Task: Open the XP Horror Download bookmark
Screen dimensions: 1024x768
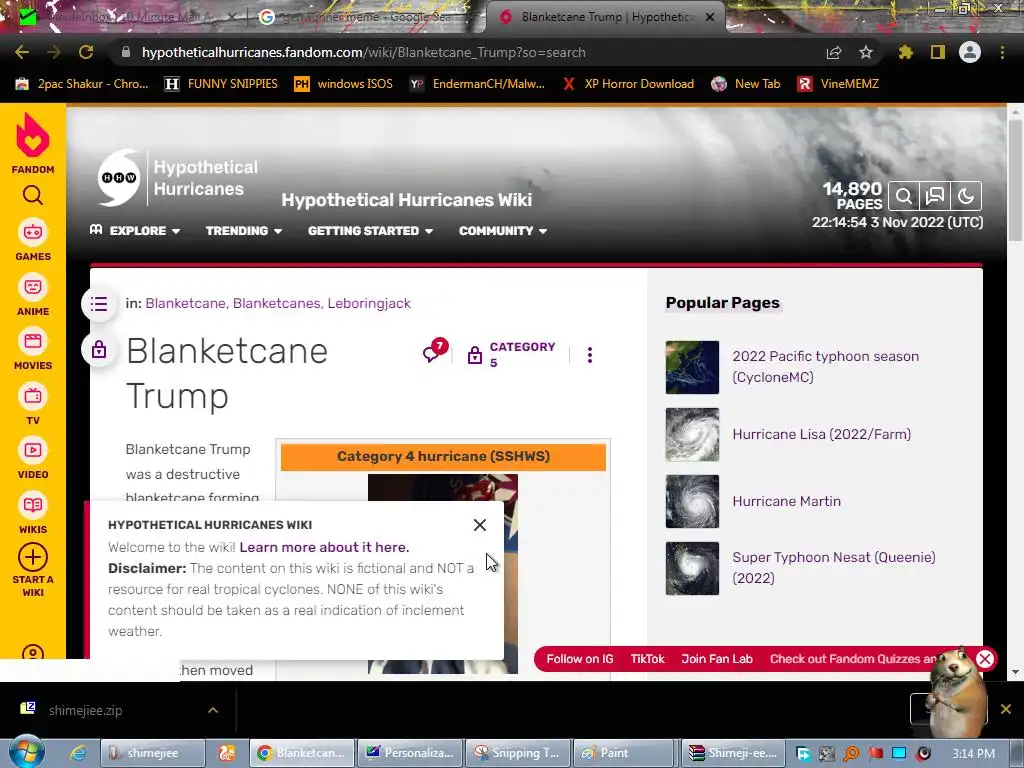Action: coord(628,84)
